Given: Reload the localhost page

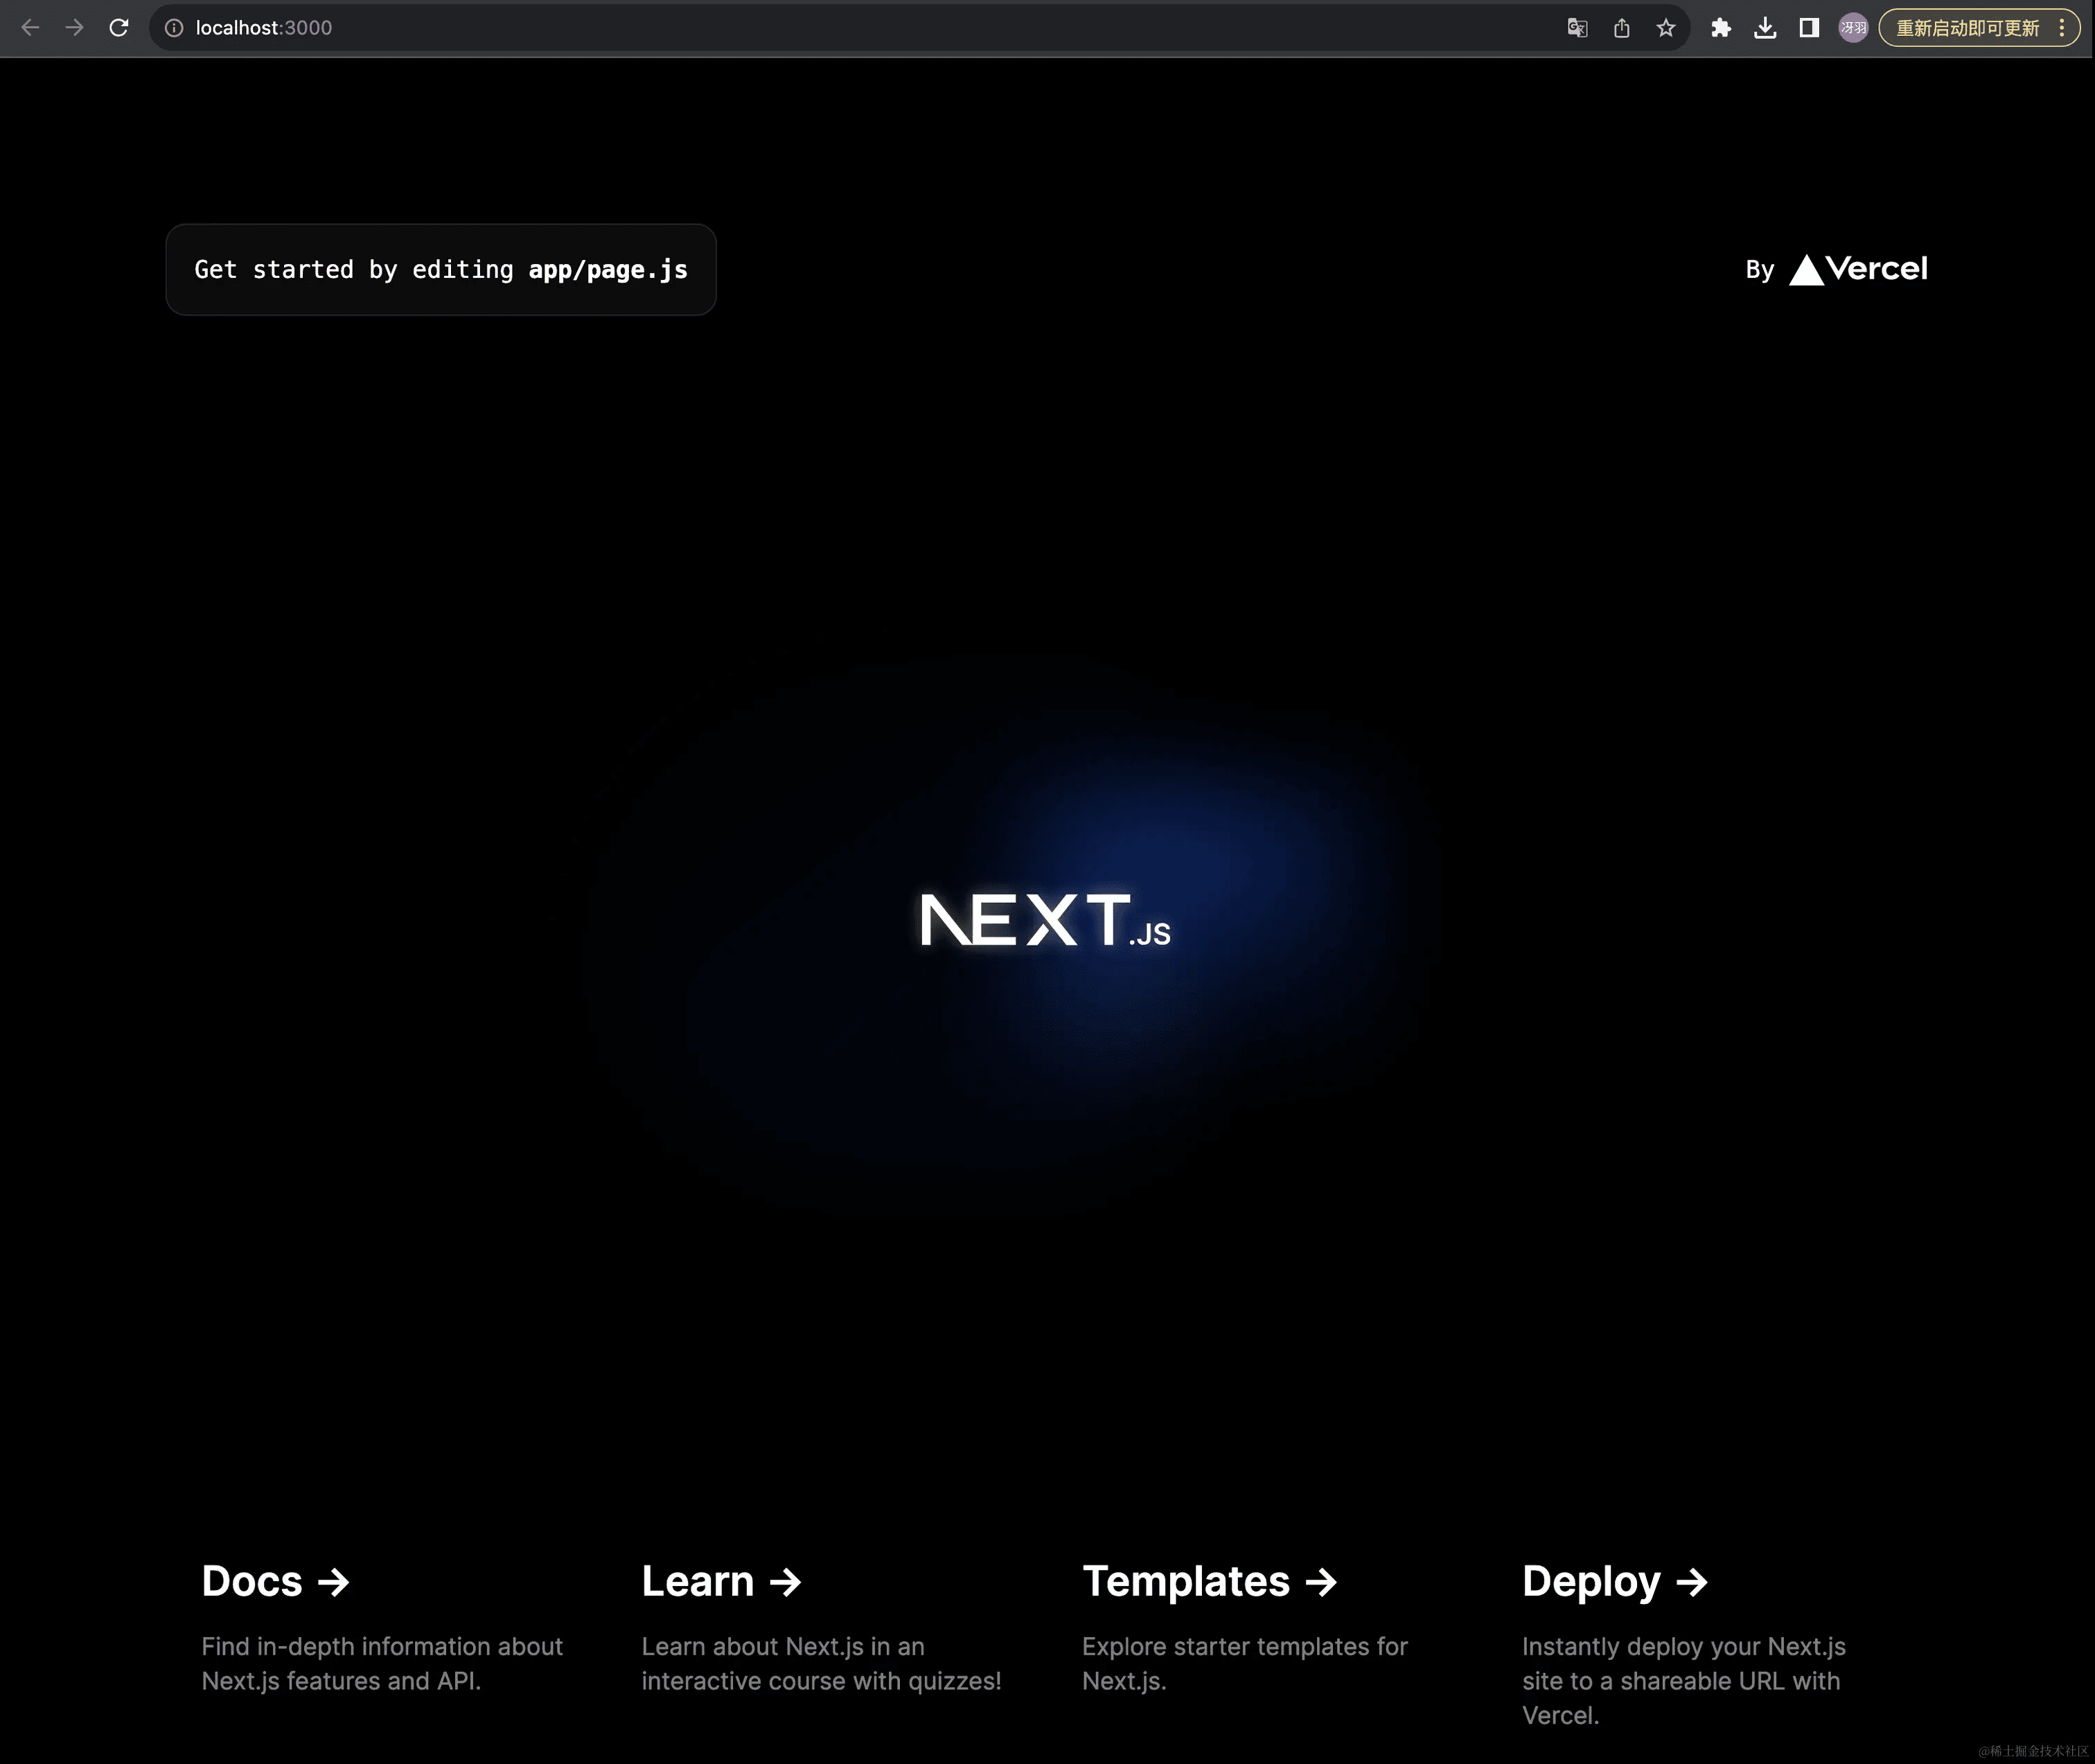Looking at the screenshot, I should [x=119, y=28].
